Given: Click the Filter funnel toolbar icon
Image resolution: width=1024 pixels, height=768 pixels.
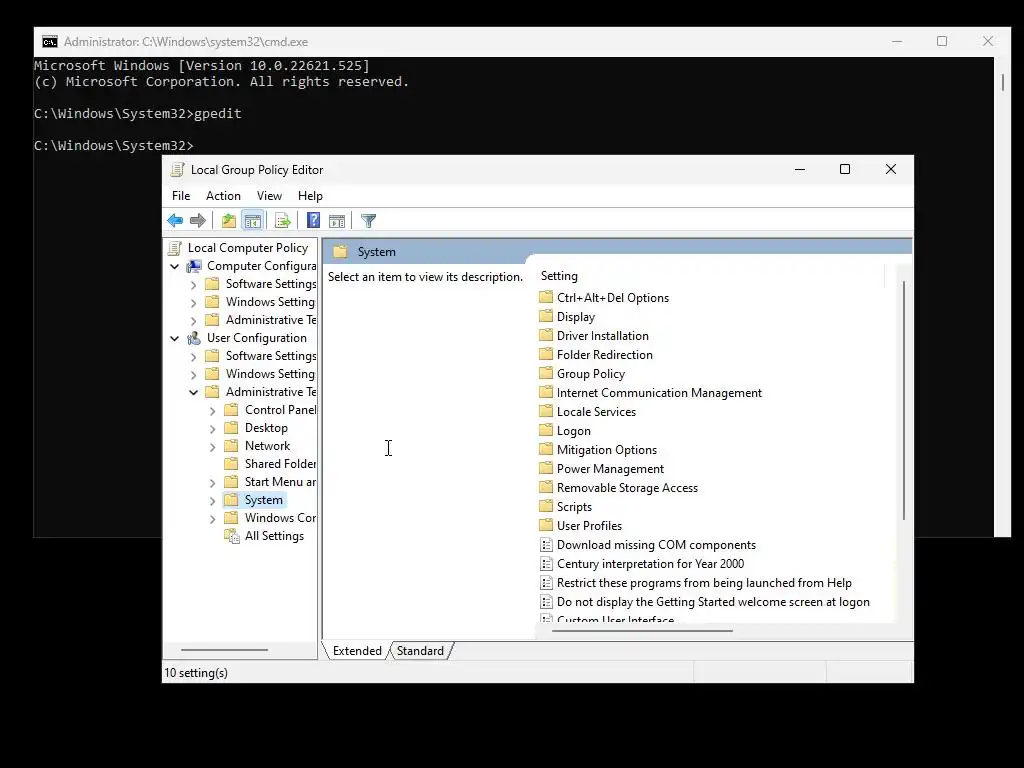Looking at the screenshot, I should (x=368, y=221).
